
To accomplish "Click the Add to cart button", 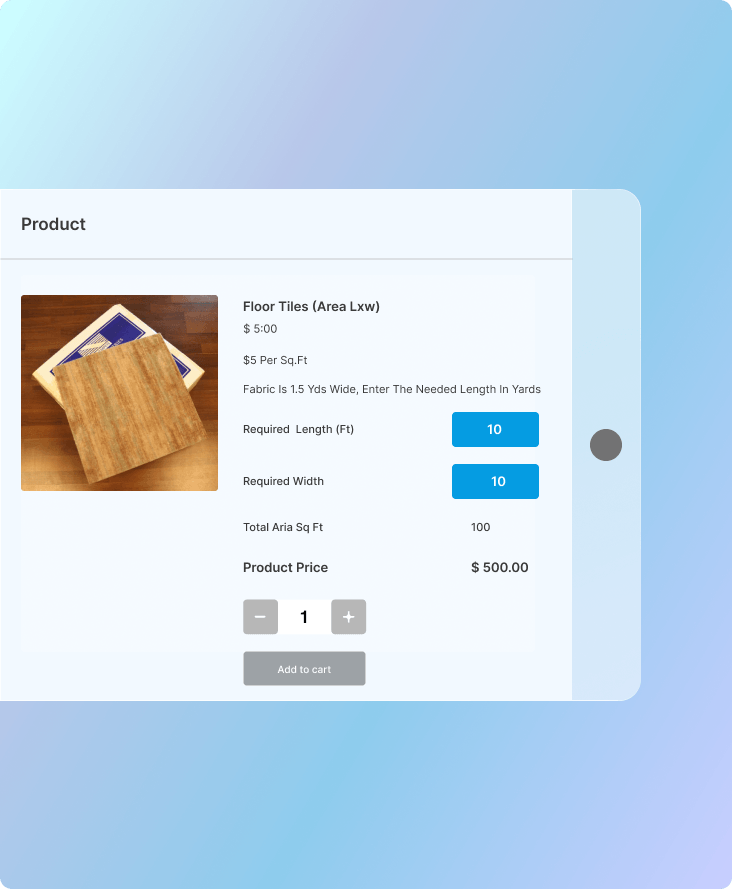I will tap(304, 668).
